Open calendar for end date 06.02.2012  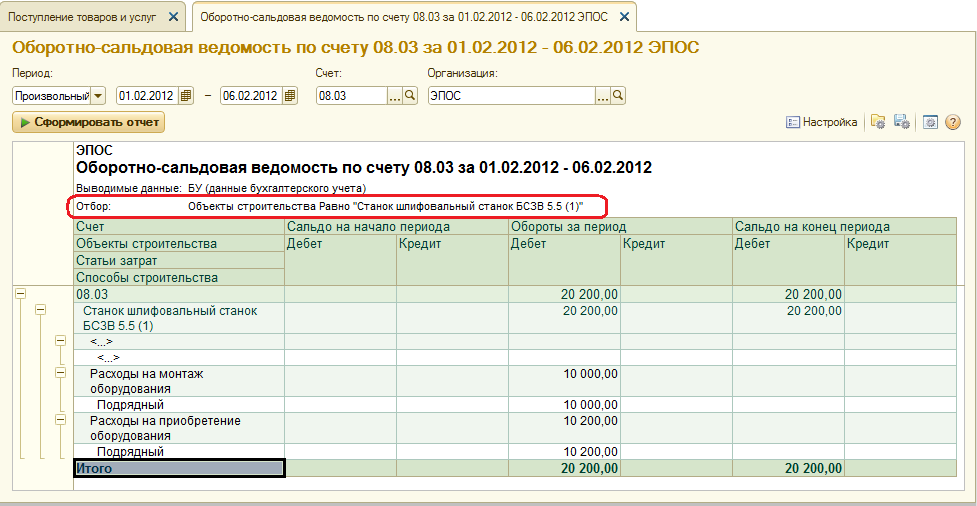(x=290, y=96)
